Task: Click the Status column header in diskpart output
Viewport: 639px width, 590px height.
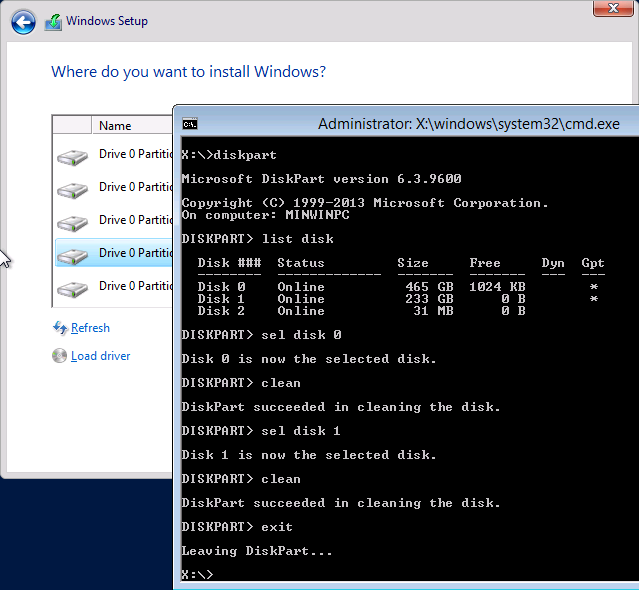Action: click(x=301, y=263)
